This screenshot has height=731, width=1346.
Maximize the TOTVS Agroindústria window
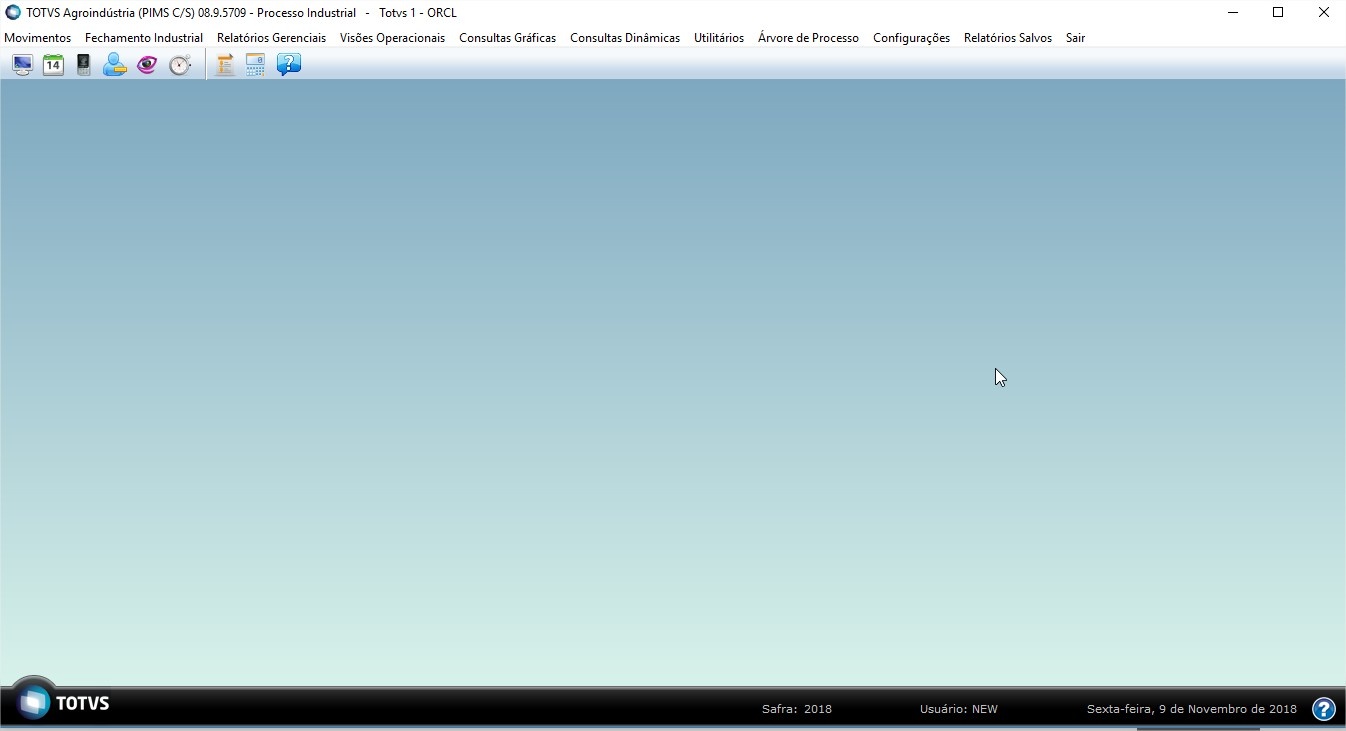click(x=1278, y=13)
